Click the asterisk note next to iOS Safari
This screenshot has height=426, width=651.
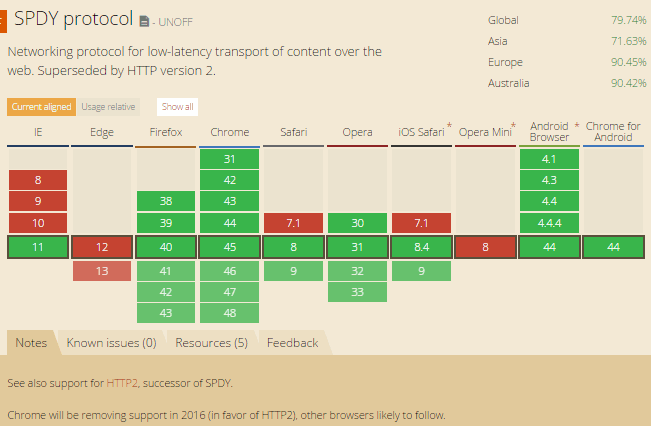[448, 127]
